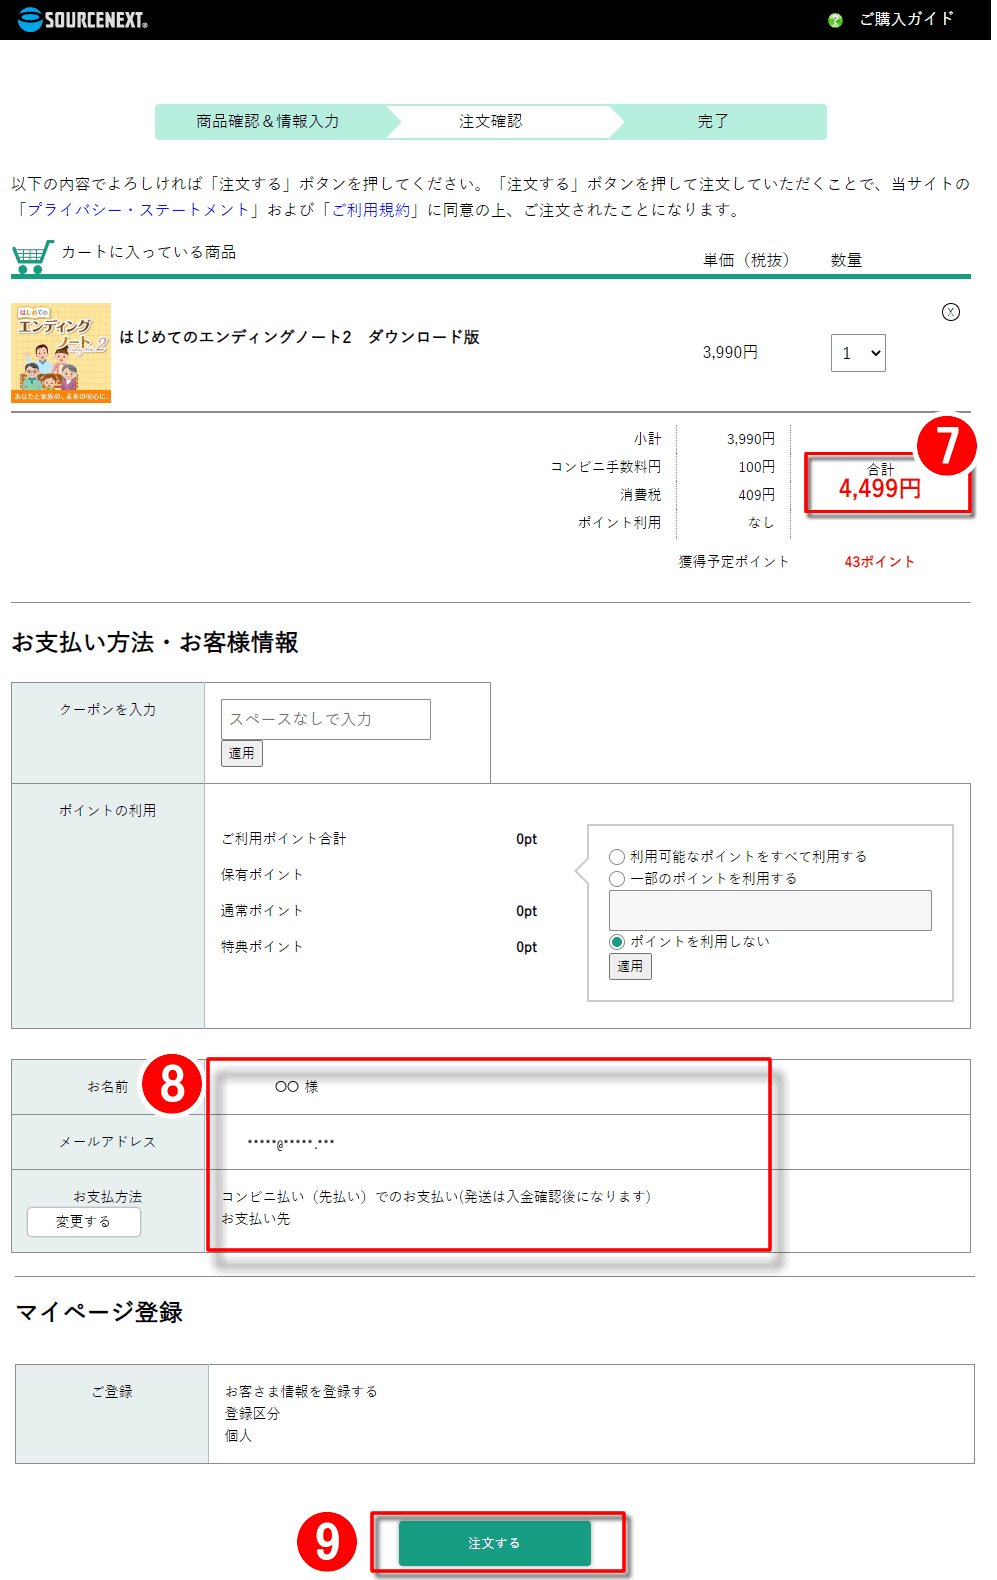The height and width of the screenshot is (1580, 997).
Task: Click the 獲得予定ポイント label
Action: (734, 562)
